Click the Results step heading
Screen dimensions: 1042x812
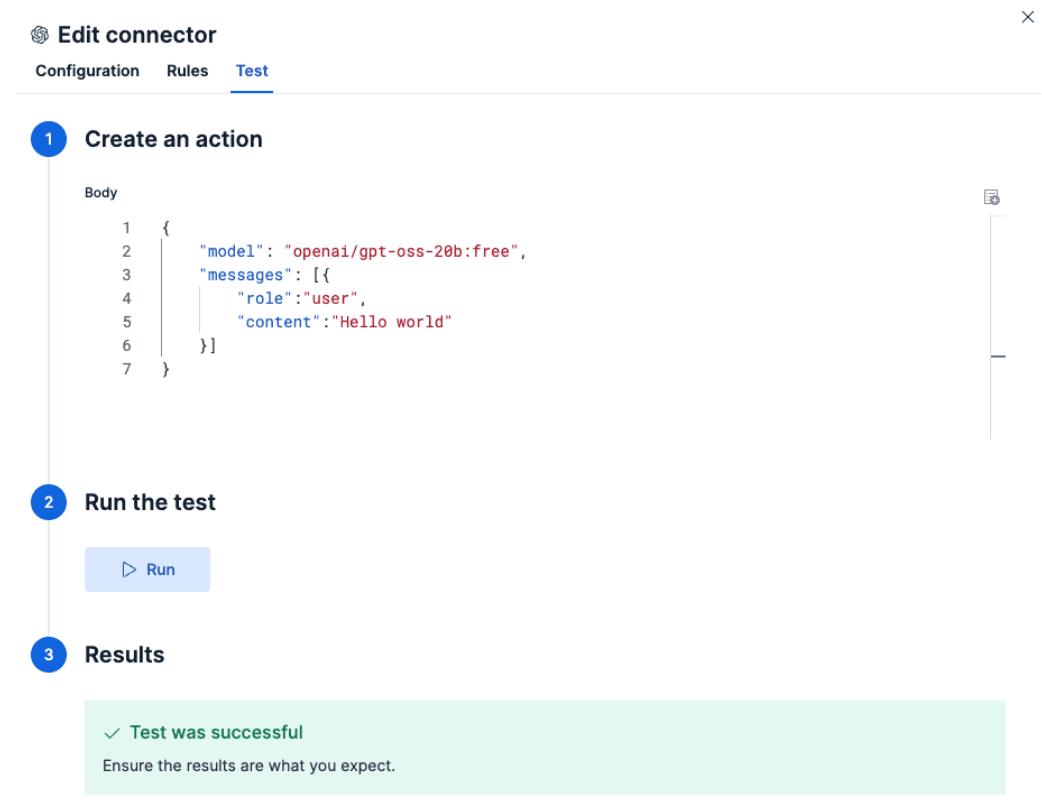[124, 655]
